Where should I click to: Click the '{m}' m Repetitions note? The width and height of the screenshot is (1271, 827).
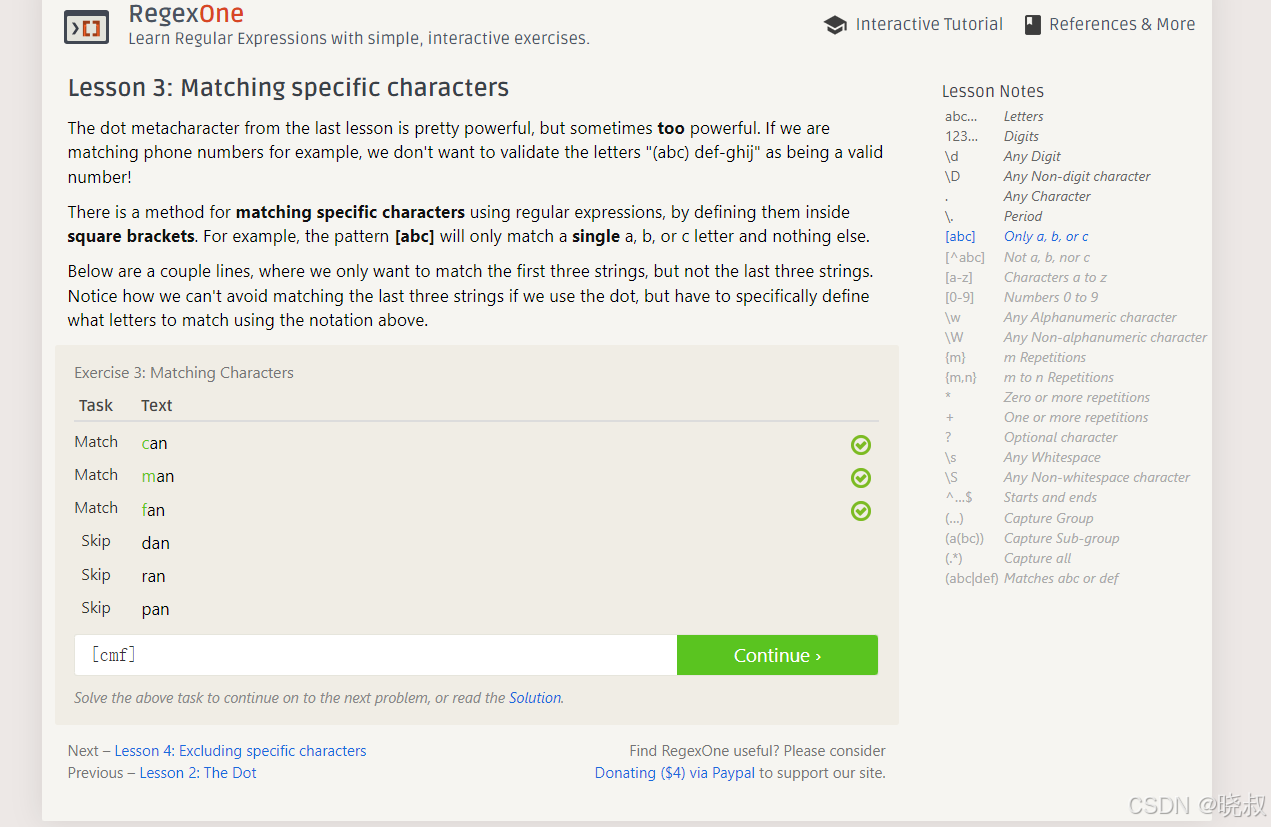coord(1015,357)
